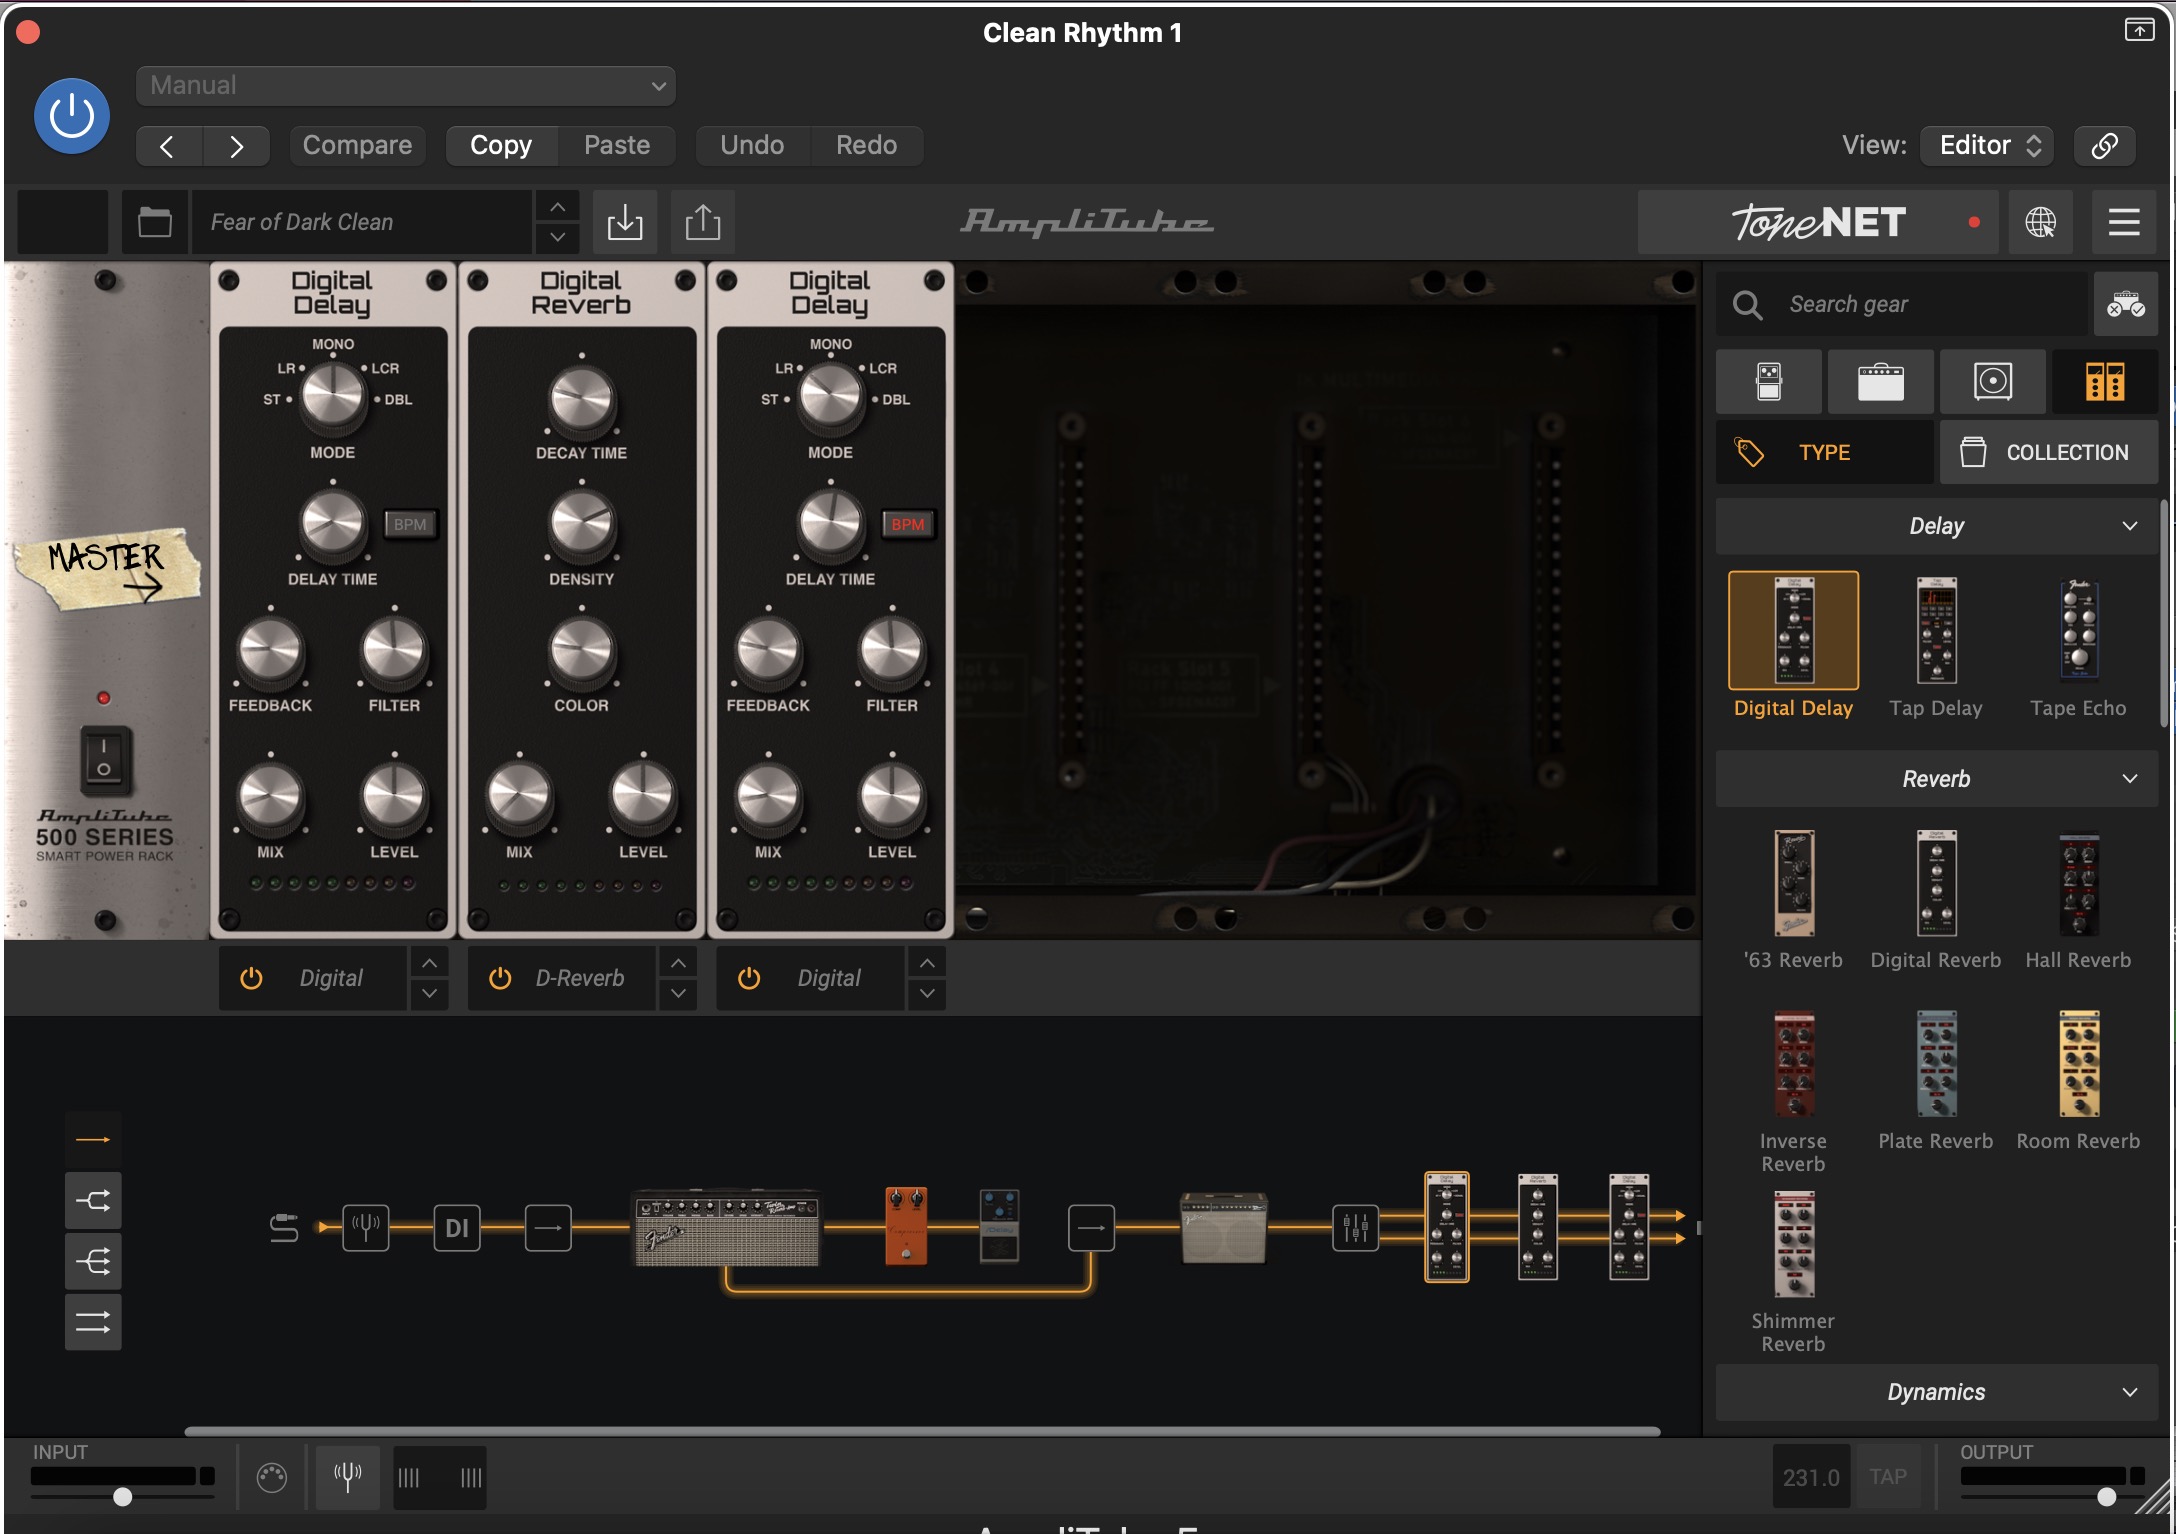
Task: Click the TAP tempo button
Action: (1888, 1477)
